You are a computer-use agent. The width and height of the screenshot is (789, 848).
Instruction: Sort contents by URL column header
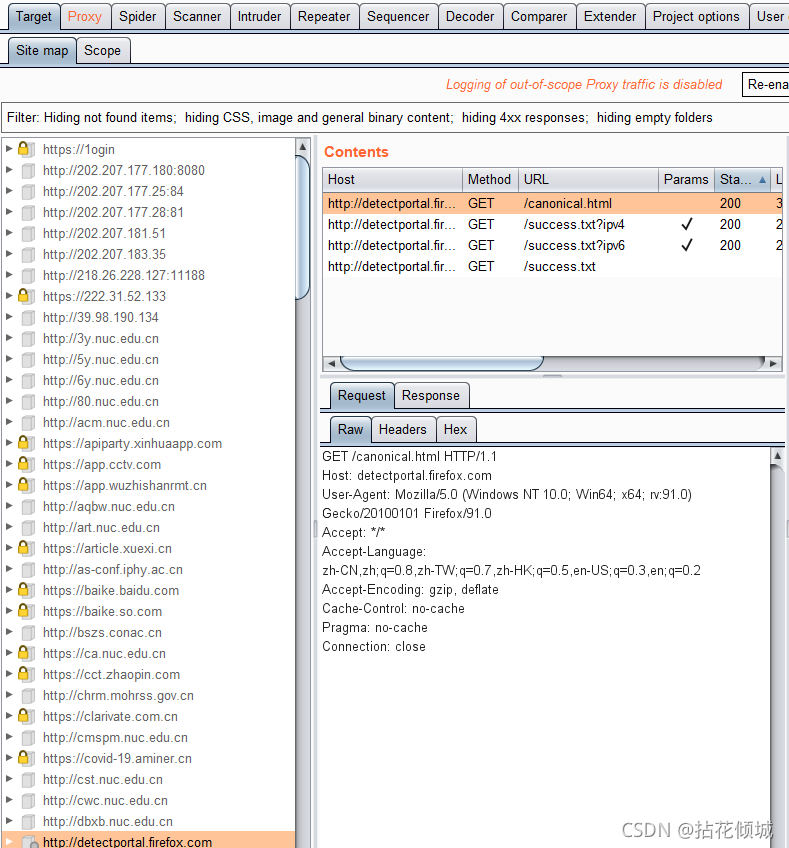[x=588, y=180]
